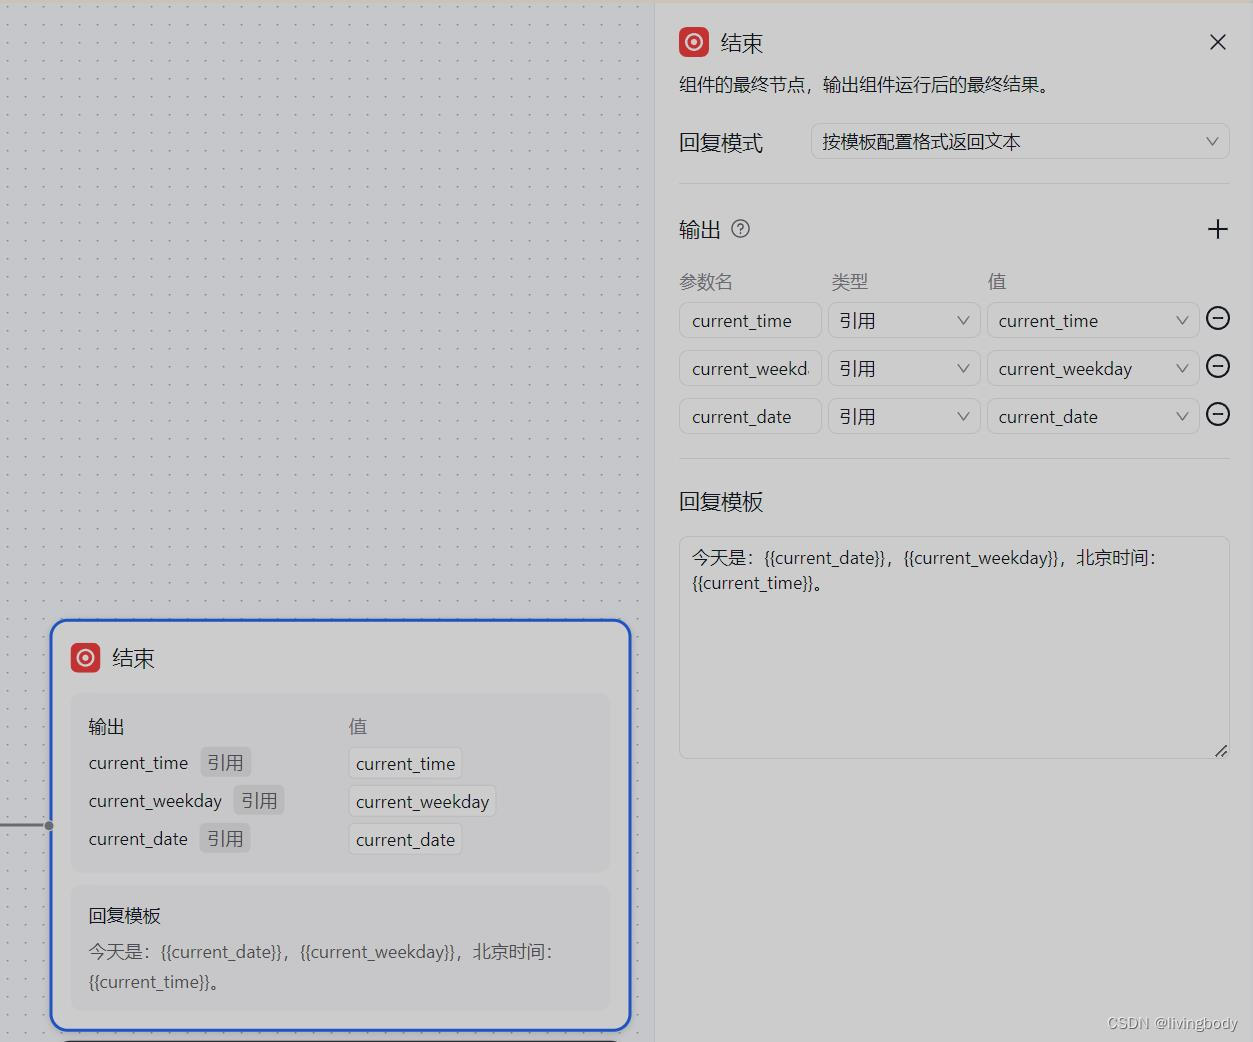The image size is (1253, 1042).
Task: Click current_time value chip in node
Action: 405,764
